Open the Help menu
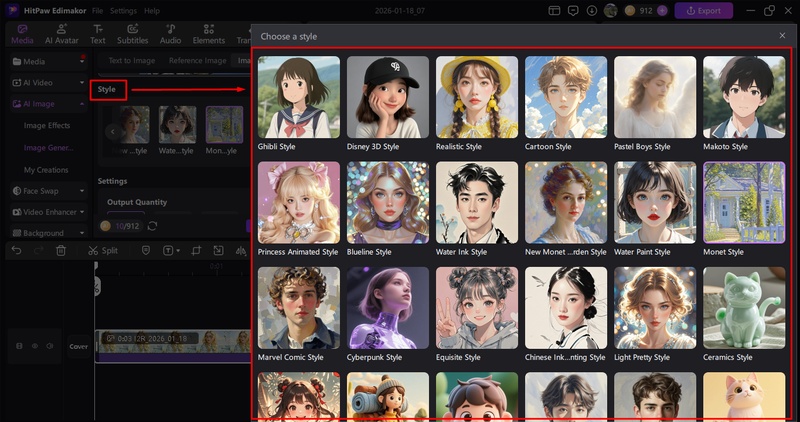Viewport: 800px width, 422px height. click(x=152, y=11)
